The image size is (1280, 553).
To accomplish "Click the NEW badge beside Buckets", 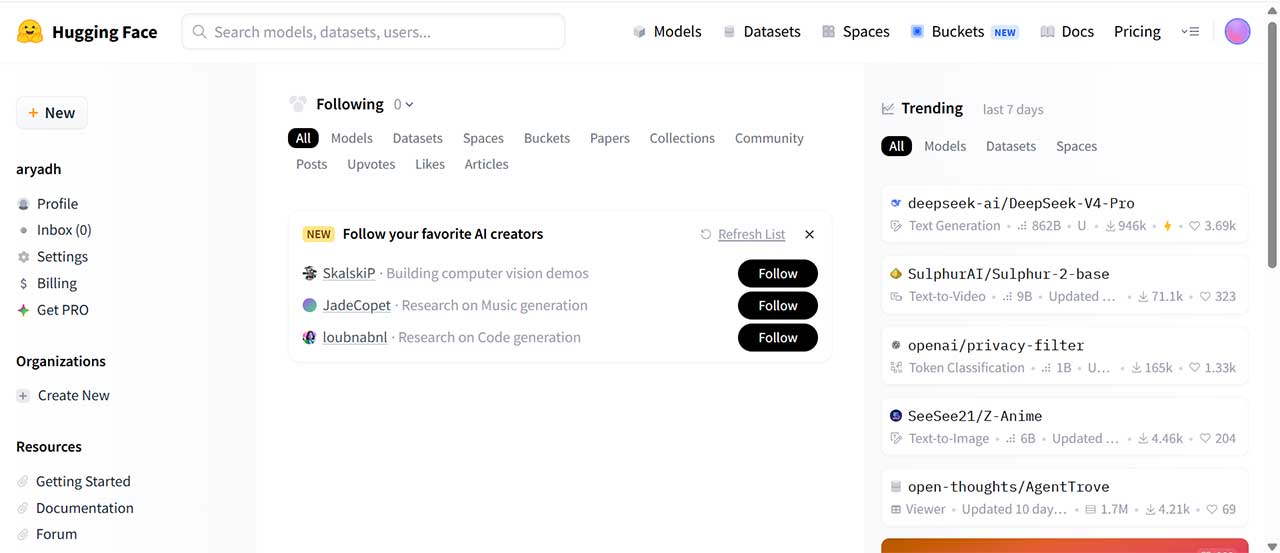I will click(x=1005, y=32).
